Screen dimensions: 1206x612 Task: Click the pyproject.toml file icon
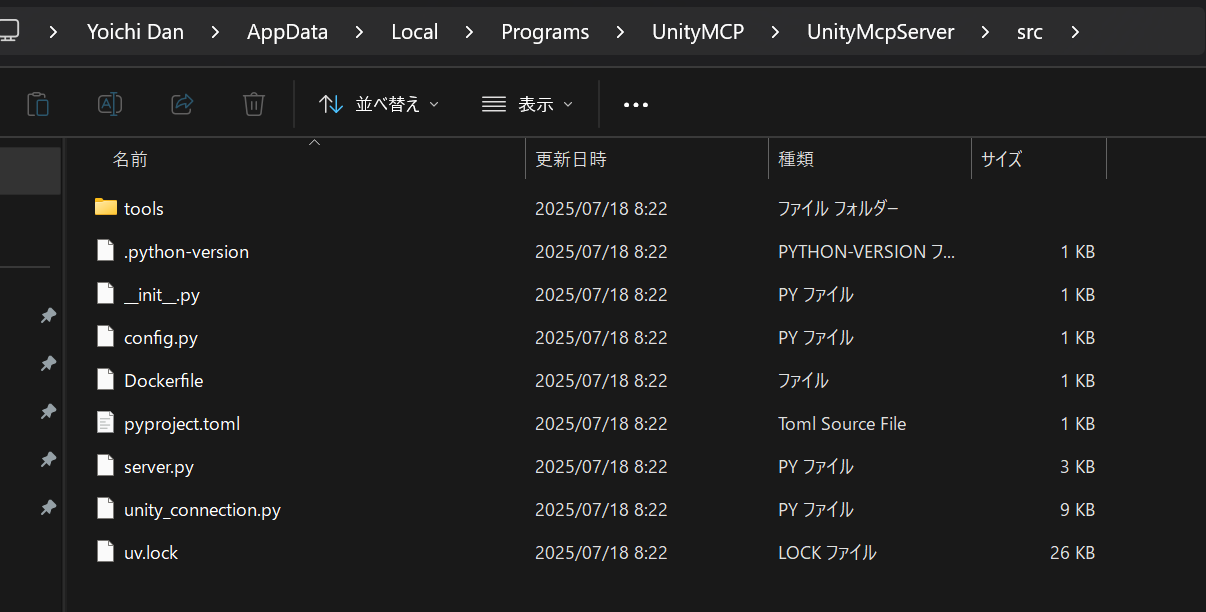(x=106, y=423)
